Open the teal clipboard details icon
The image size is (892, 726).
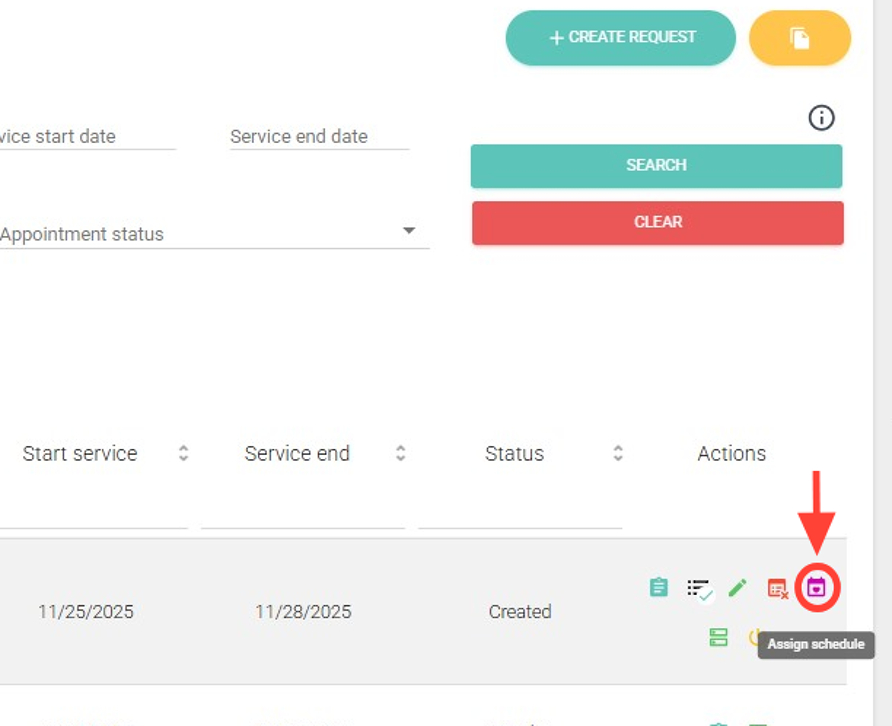click(658, 588)
